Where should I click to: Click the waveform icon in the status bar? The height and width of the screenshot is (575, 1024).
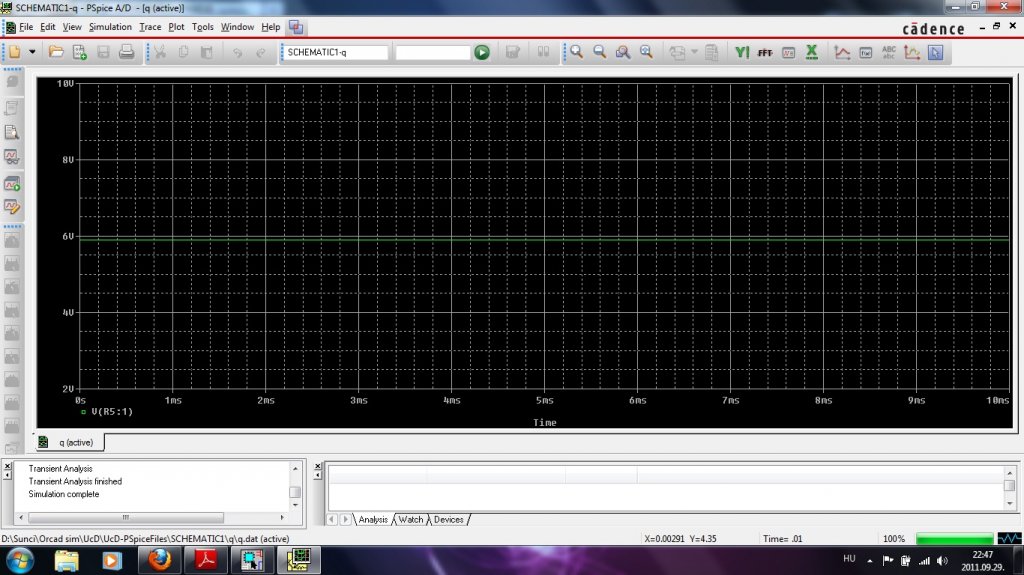1010,538
